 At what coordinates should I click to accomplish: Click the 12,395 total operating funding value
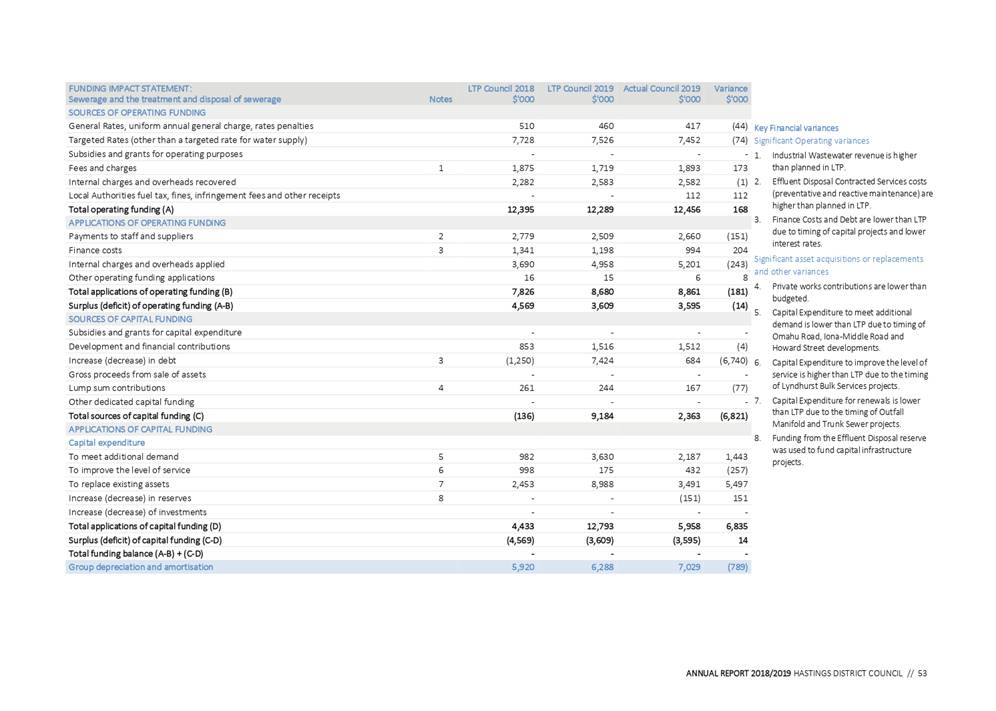[521, 209]
